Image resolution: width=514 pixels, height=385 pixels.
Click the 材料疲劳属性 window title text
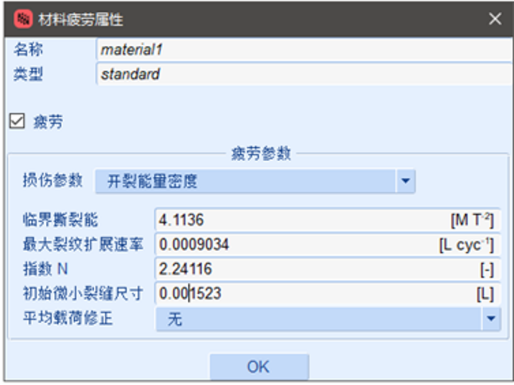pos(80,20)
